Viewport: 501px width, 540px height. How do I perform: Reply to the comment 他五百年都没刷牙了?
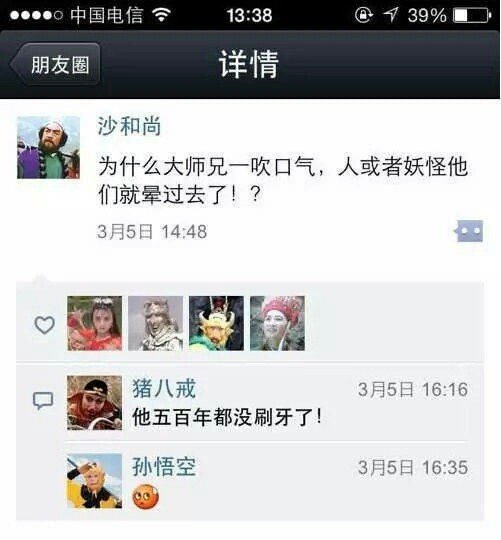[x=227, y=417]
